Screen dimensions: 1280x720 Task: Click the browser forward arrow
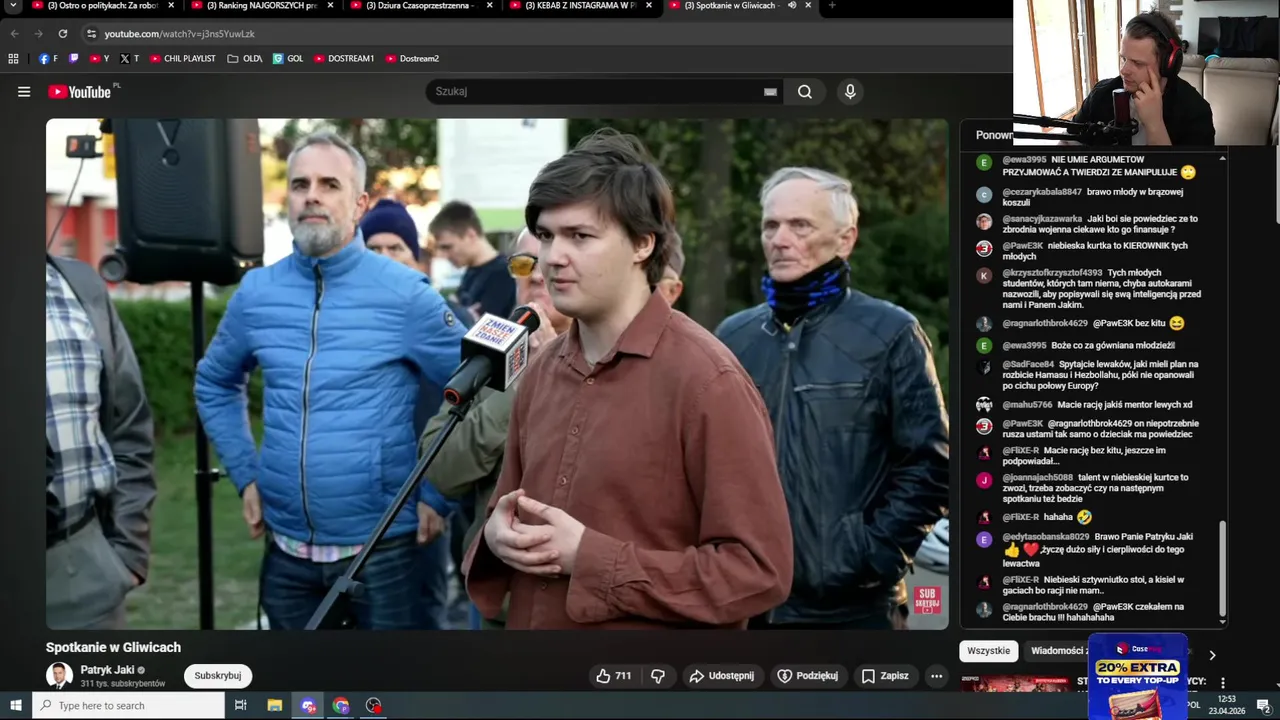tap(38, 34)
